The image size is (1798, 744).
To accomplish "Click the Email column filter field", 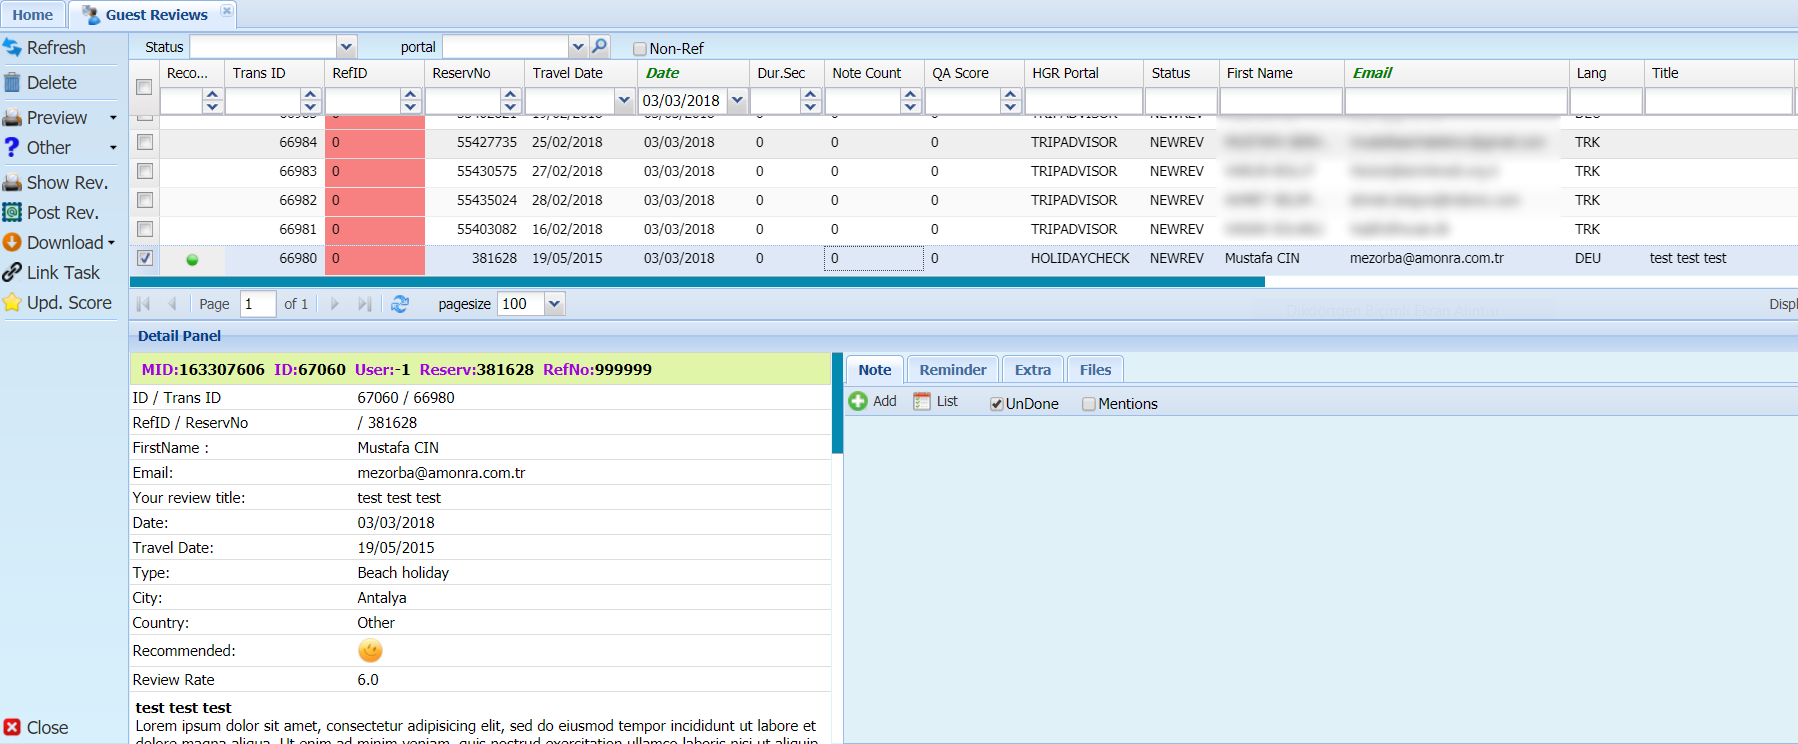I will tap(1456, 101).
